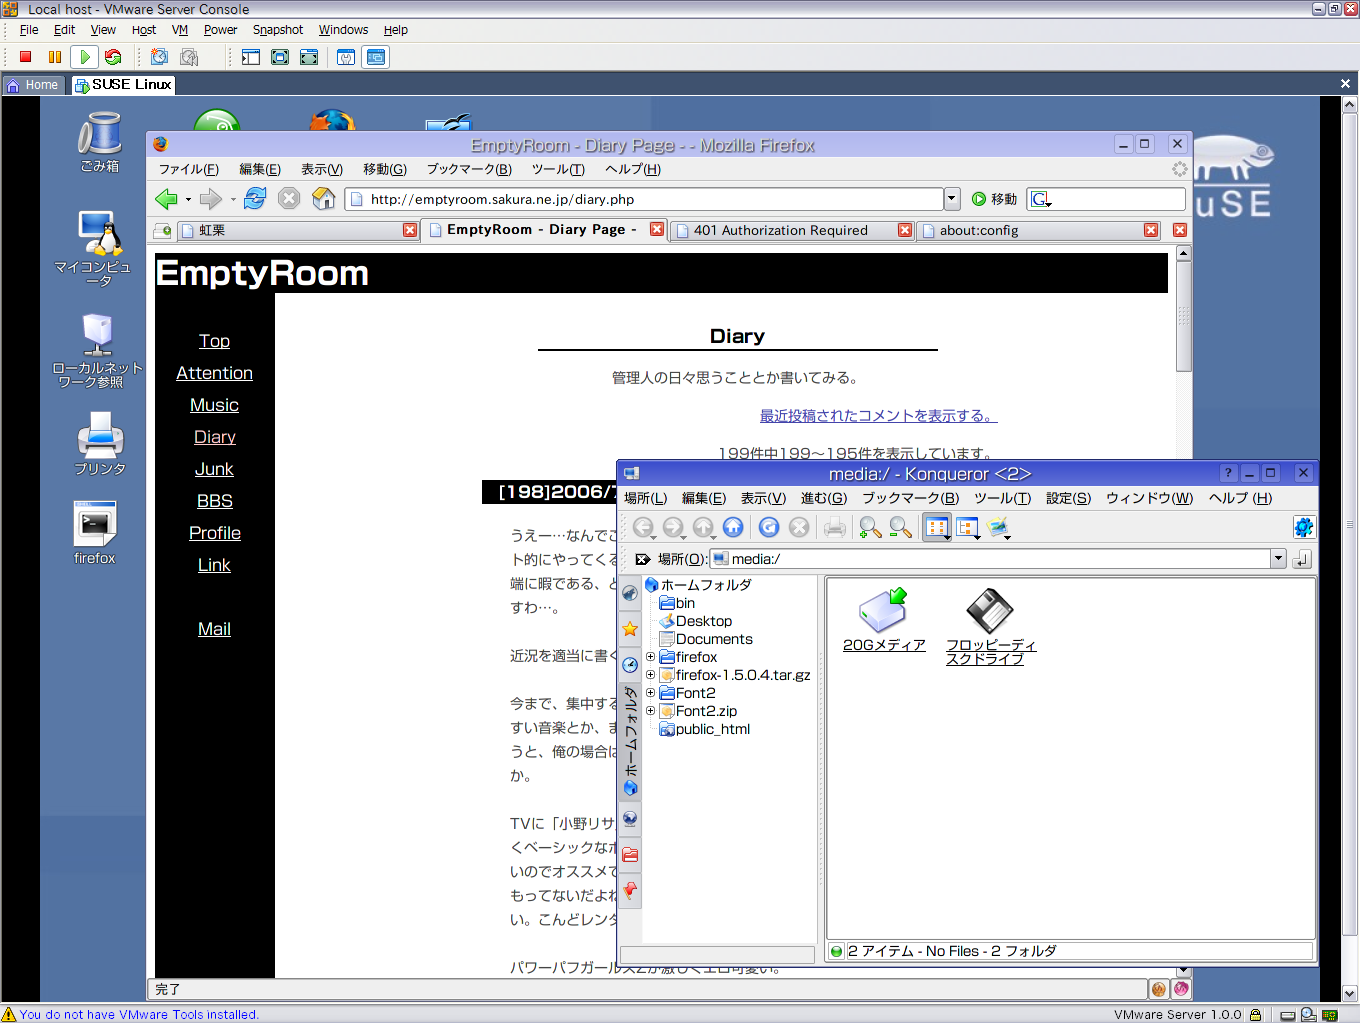Click the VMware green Power On button
This screenshot has height=1024, width=1360.
(85, 57)
